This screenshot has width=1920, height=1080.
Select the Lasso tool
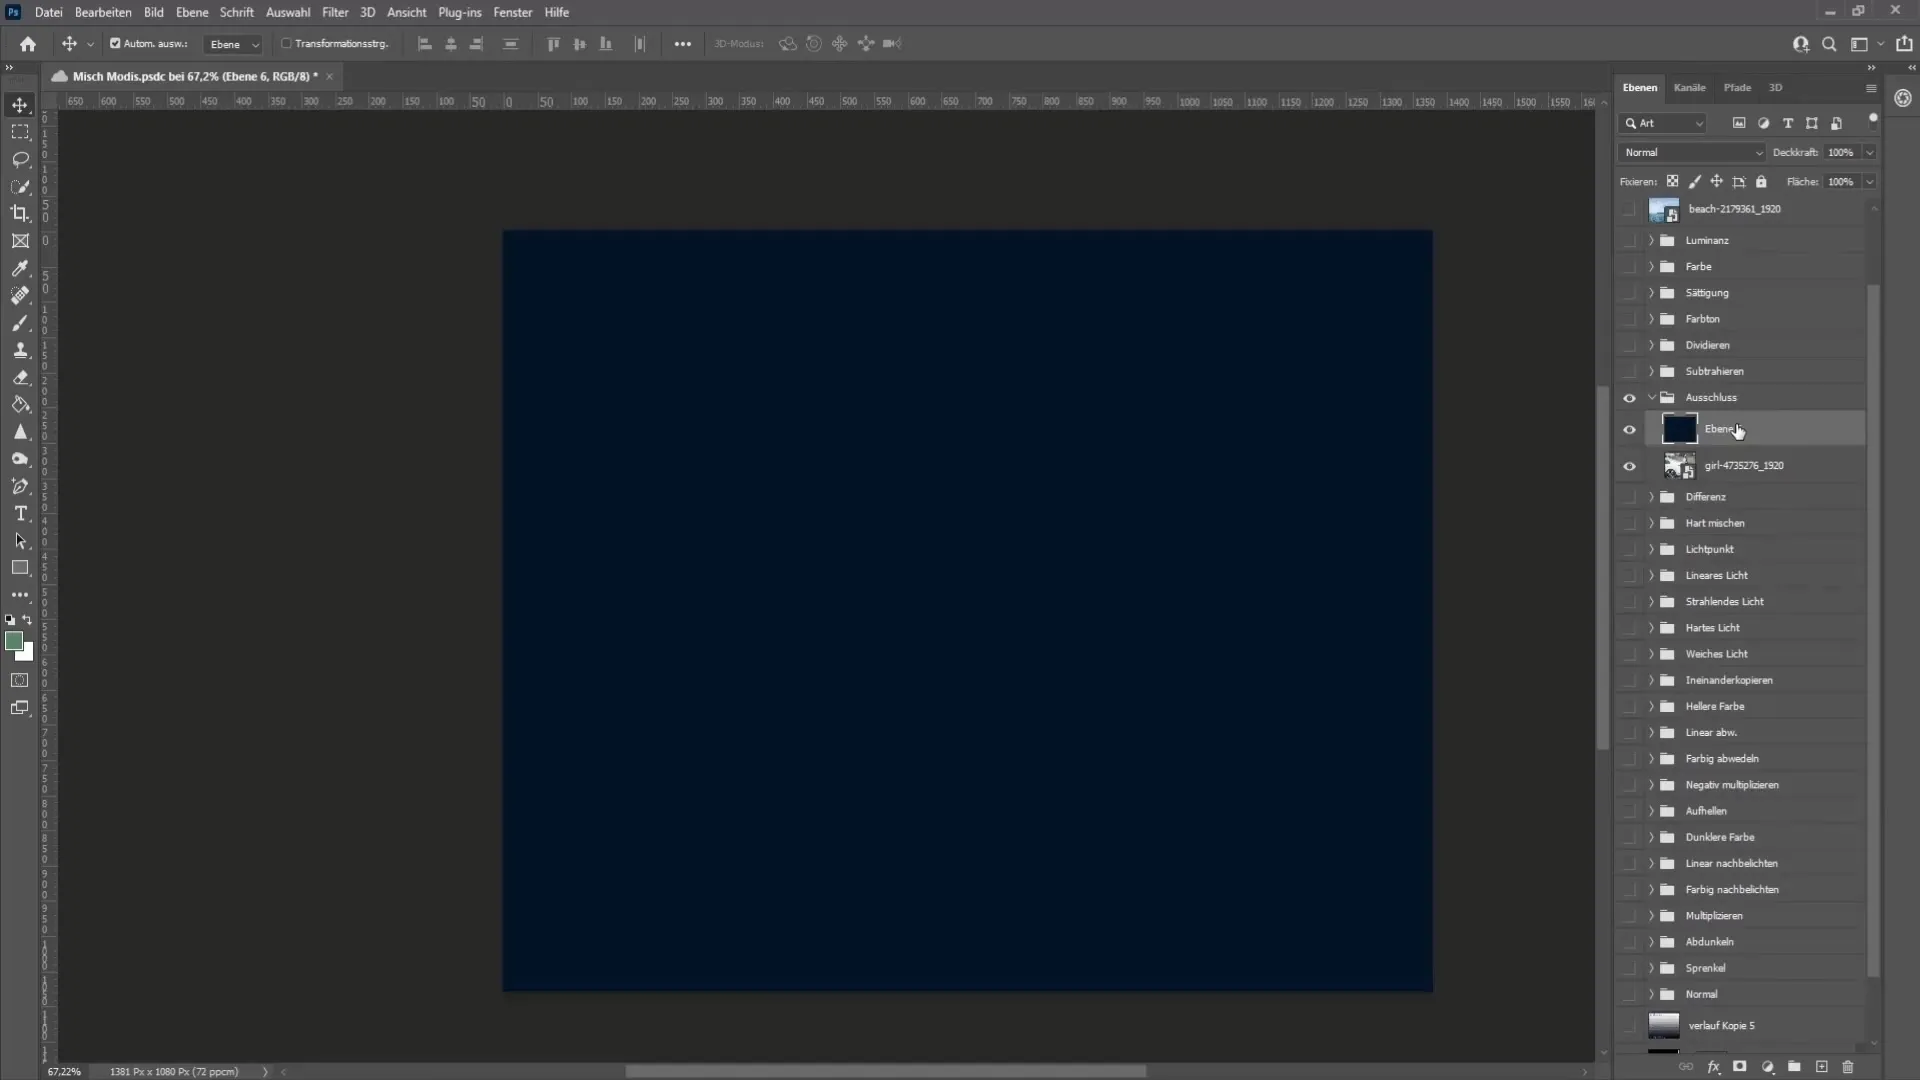pos(20,158)
